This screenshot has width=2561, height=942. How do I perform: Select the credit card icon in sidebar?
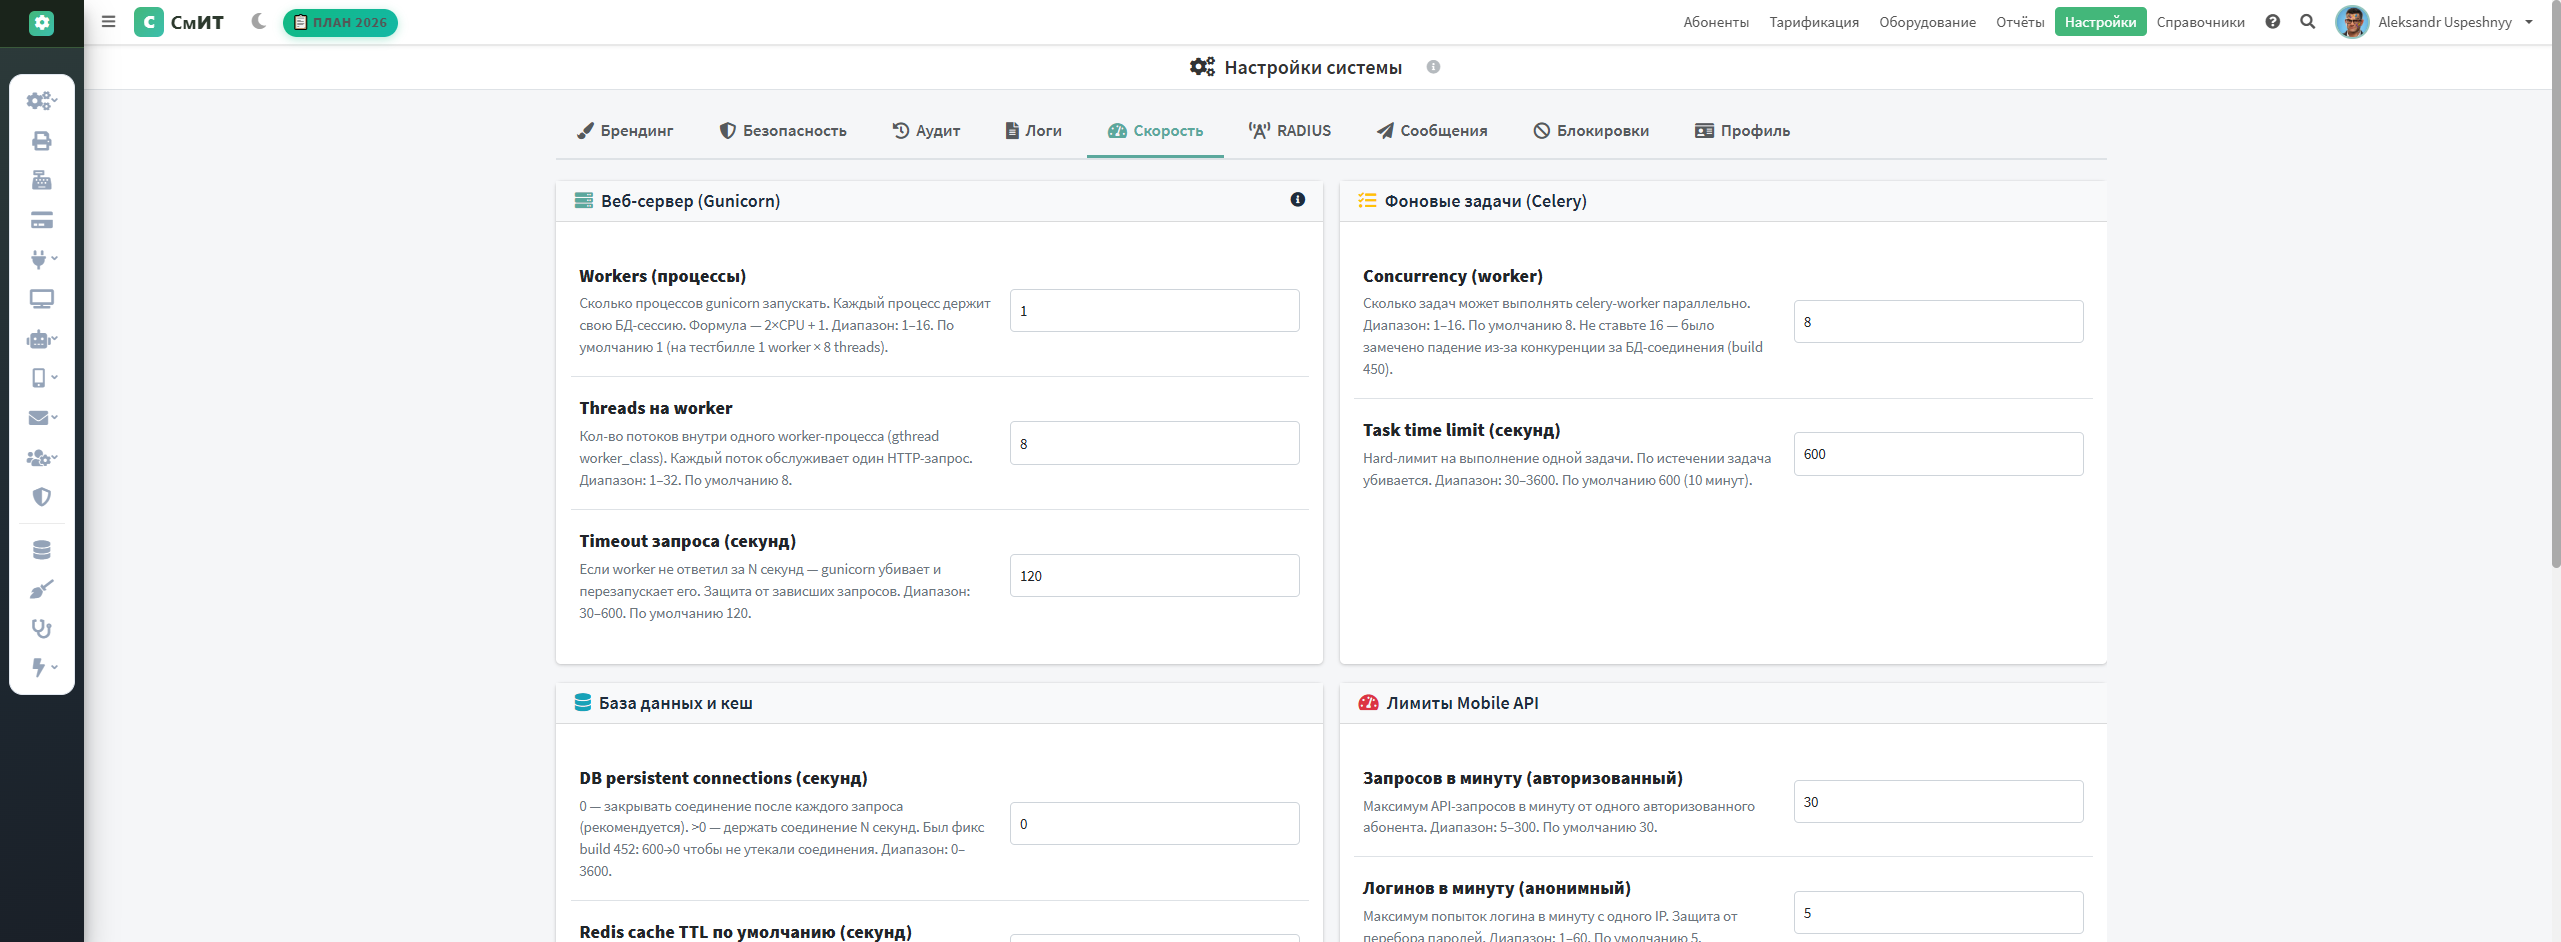[41, 220]
